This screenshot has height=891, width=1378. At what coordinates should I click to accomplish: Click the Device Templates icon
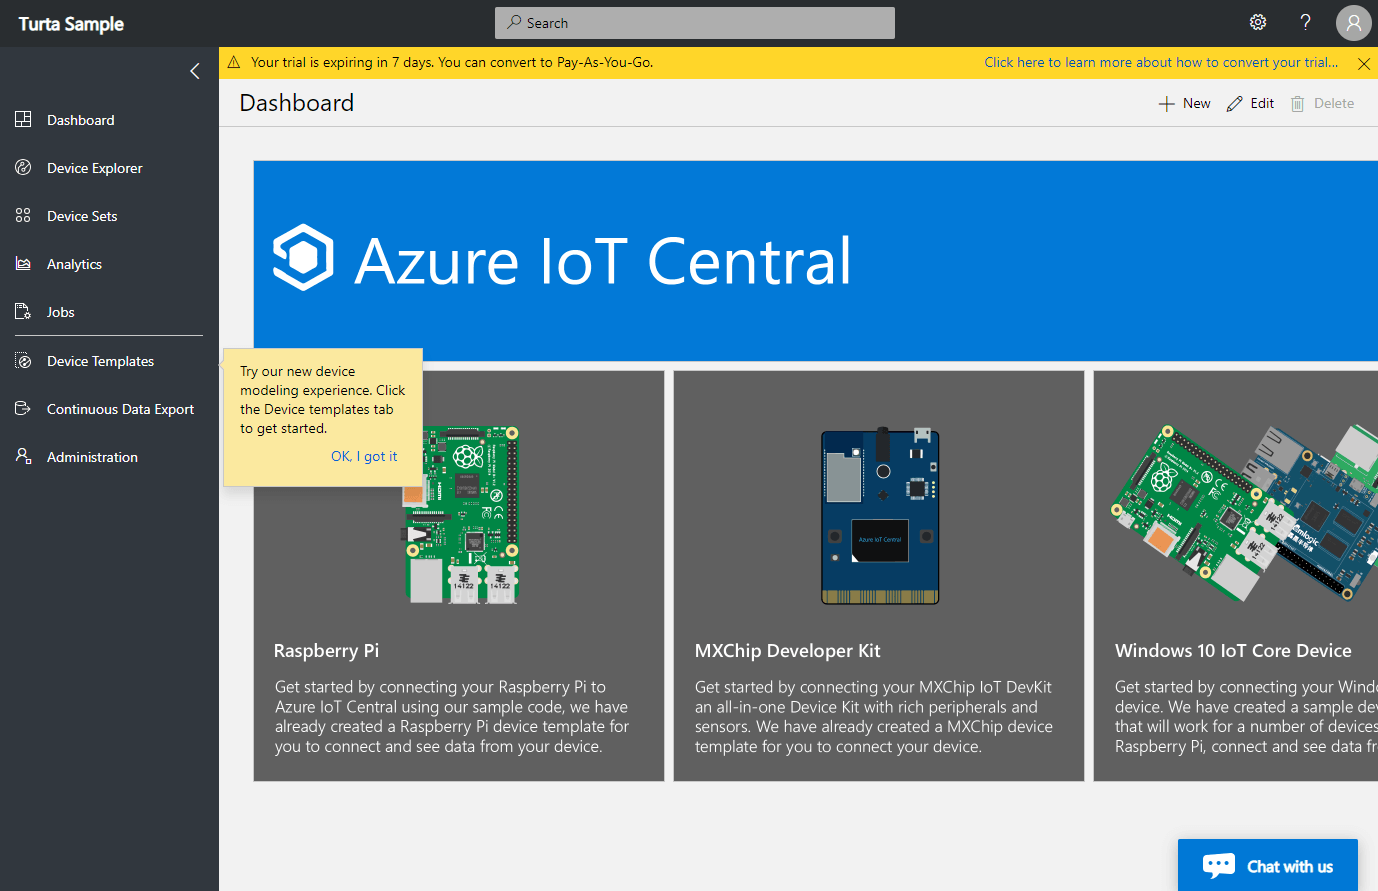(x=23, y=361)
